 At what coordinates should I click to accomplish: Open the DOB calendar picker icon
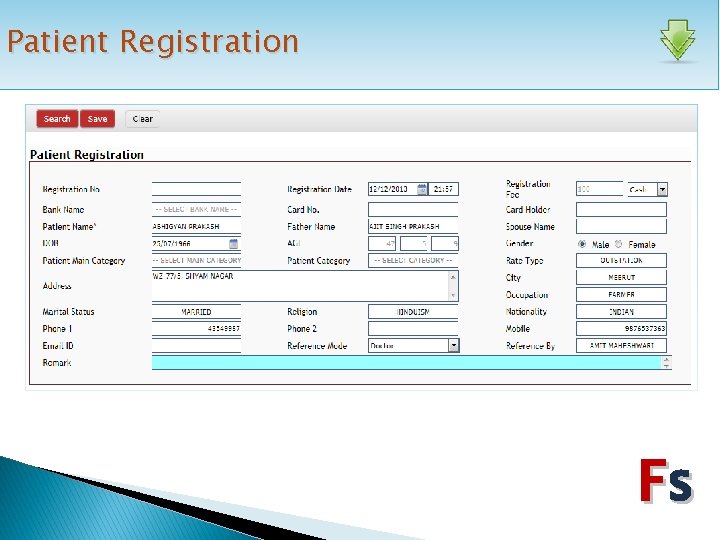point(233,244)
